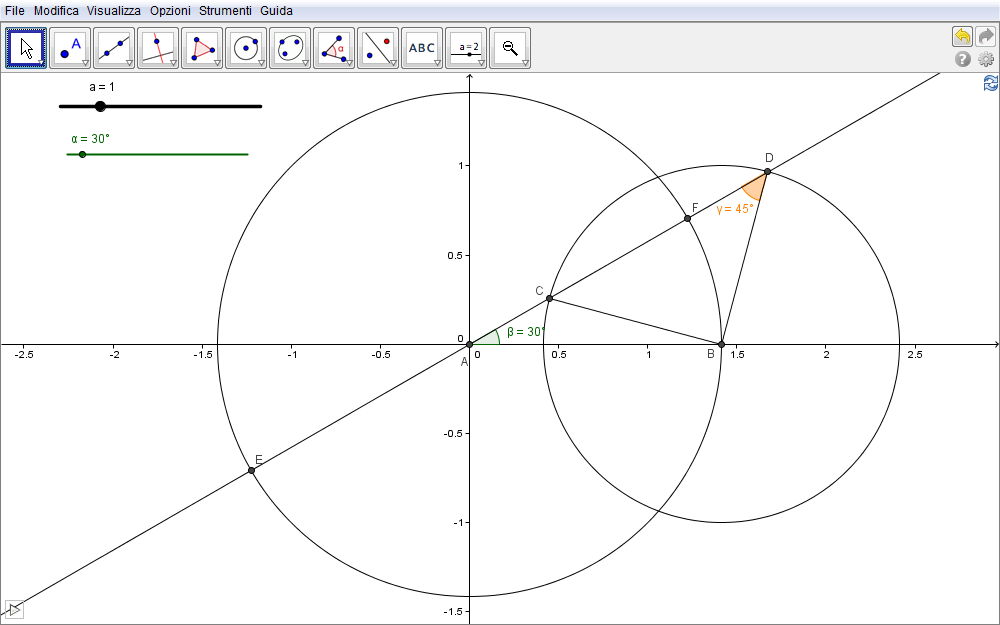Choose the a=2 Slider tool
1000x625 pixels.
point(466,47)
